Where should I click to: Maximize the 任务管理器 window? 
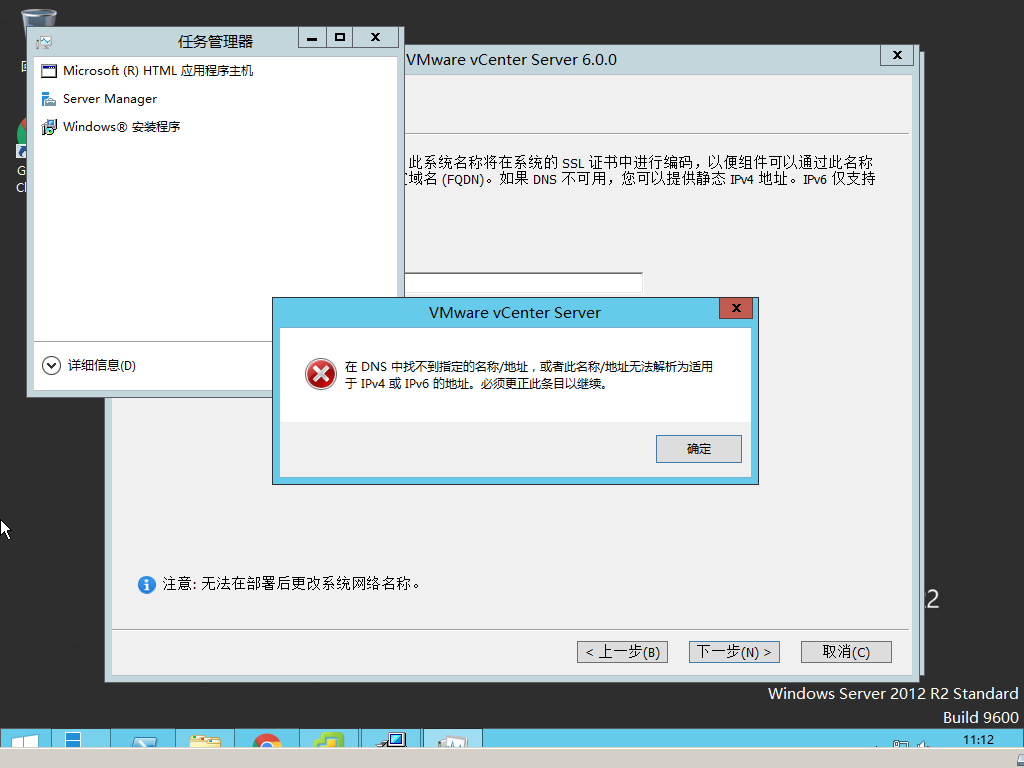[340, 38]
